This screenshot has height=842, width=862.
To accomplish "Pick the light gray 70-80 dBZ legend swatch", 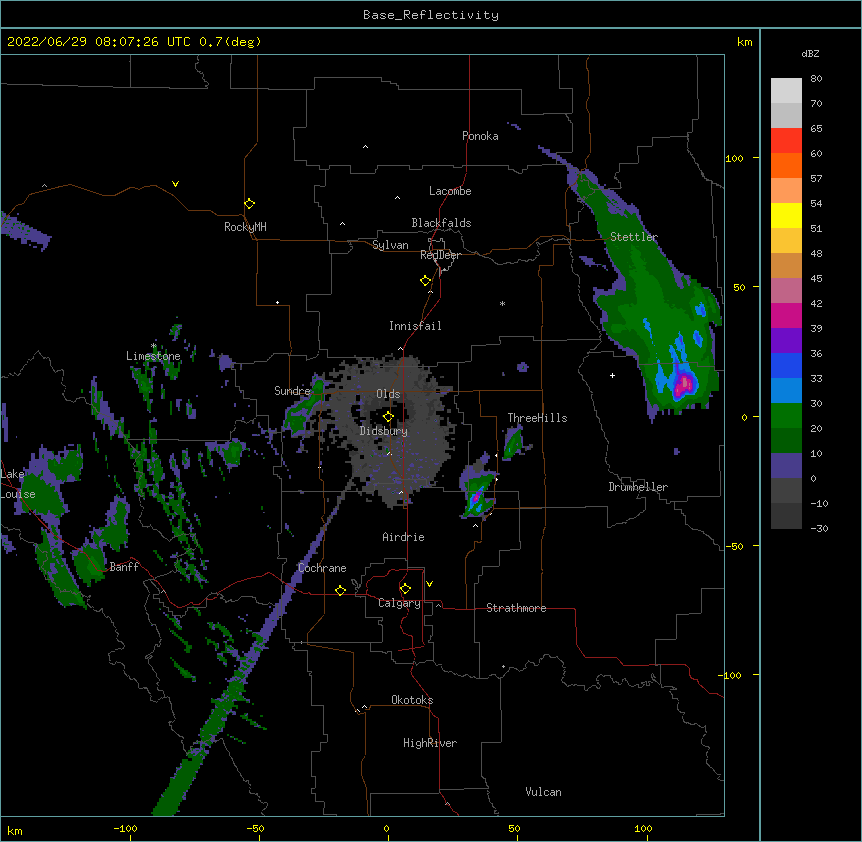I will click(786, 90).
